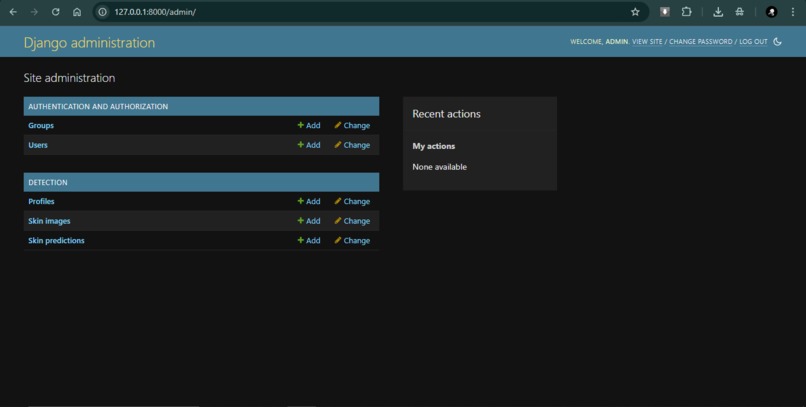This screenshot has height=407, width=806.
Task: Add a new User
Action: (309, 145)
